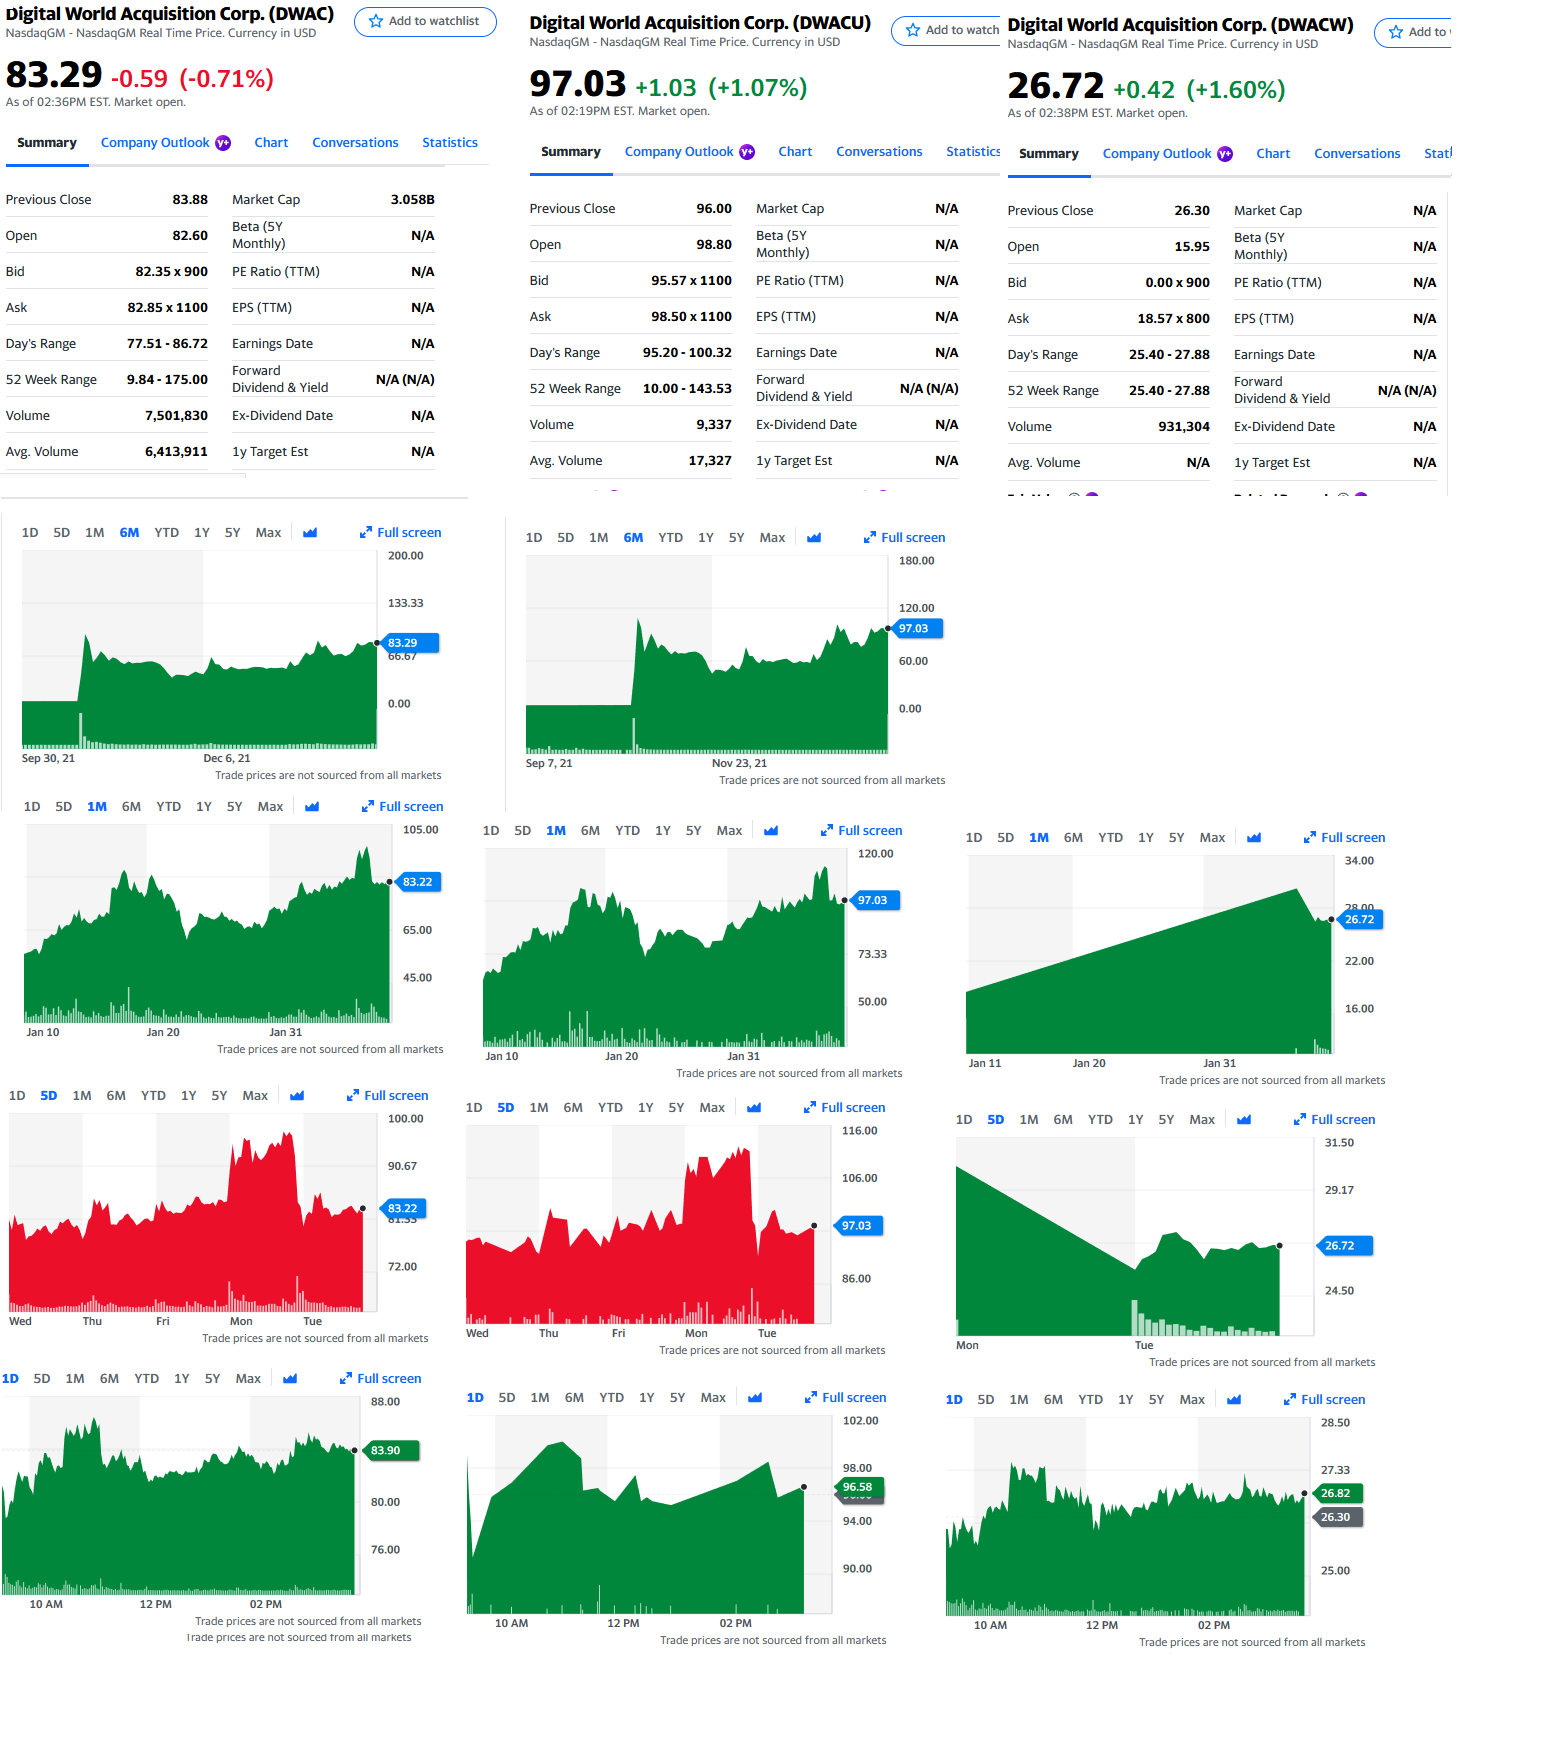Click full-screen arrows icon on DWAC 6M chart

point(366,533)
